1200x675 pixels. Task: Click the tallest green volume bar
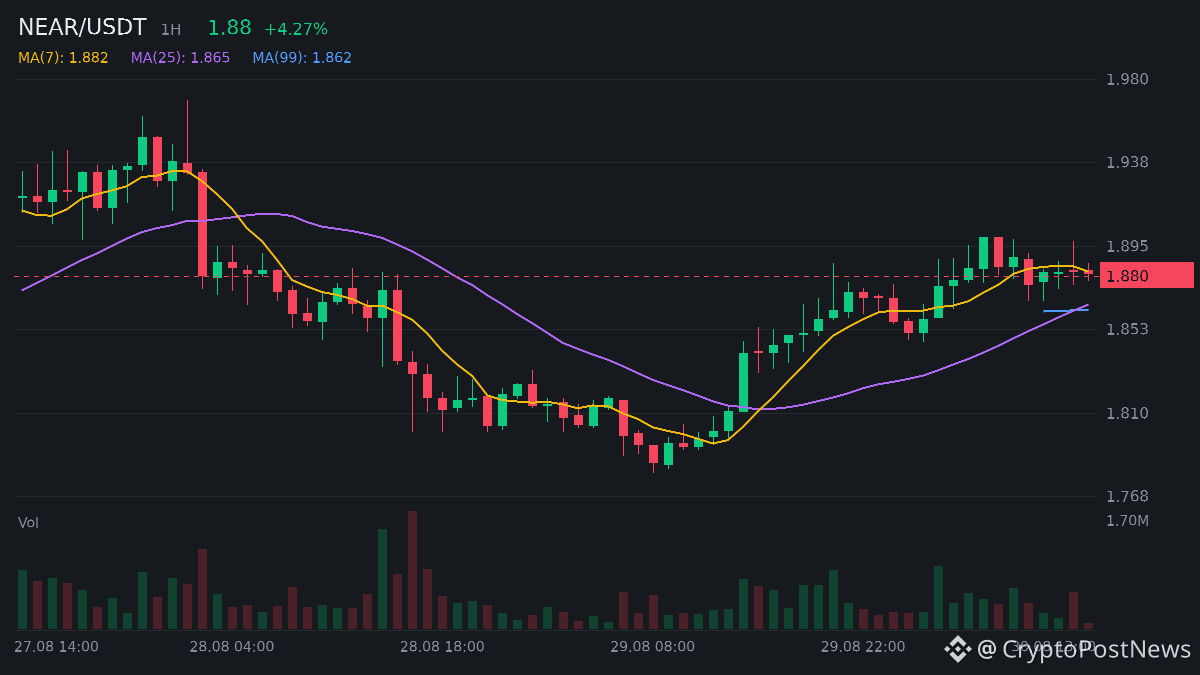pos(382,579)
